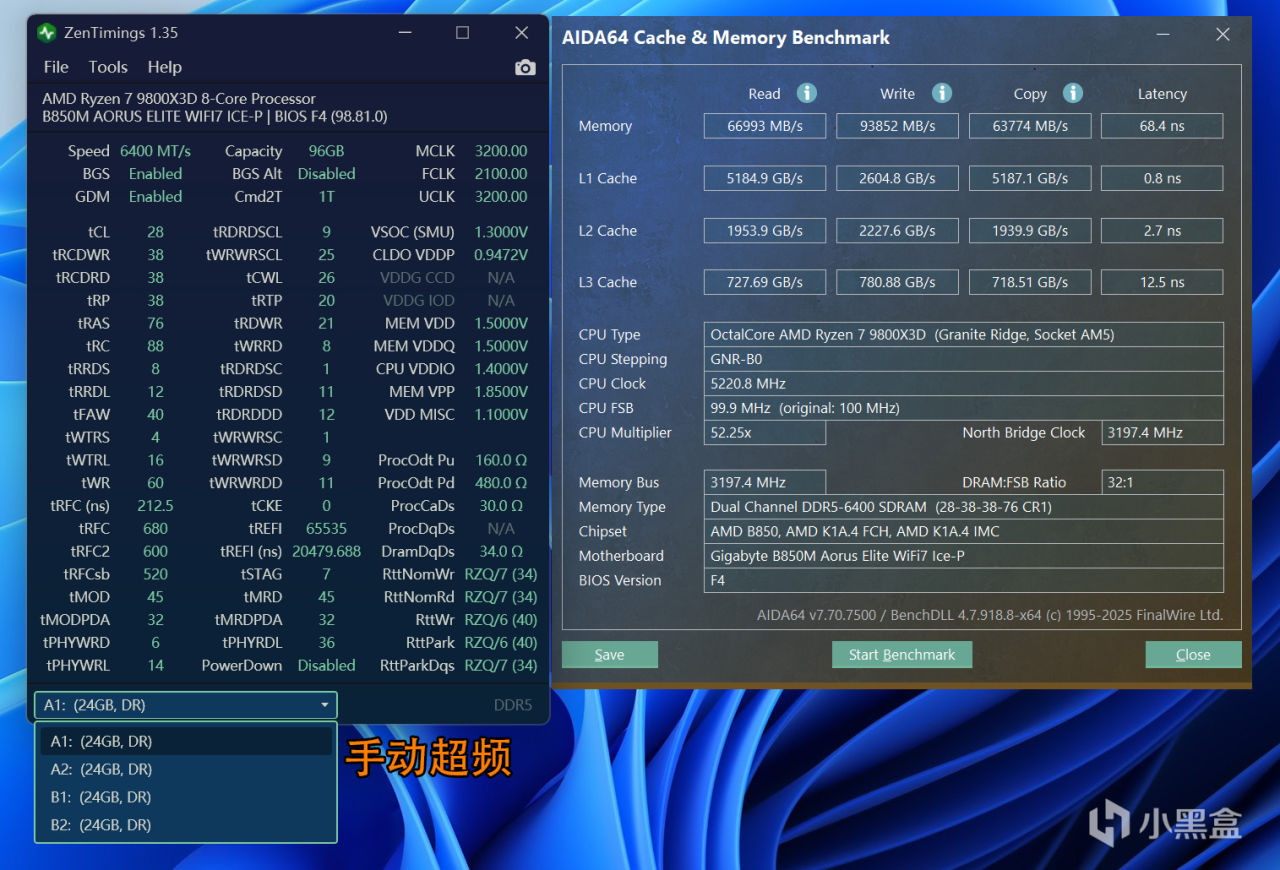Click the CPU Multiplier field 52.25x
Image resolution: width=1280 pixels, height=870 pixels.
[765, 432]
